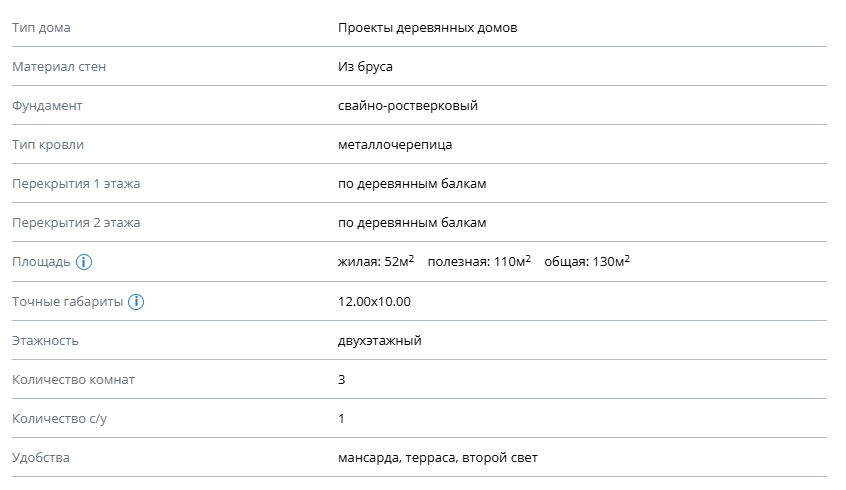Click the 'Материал стен' label
Image resolution: width=846 pixels, height=490 pixels.
click(59, 67)
